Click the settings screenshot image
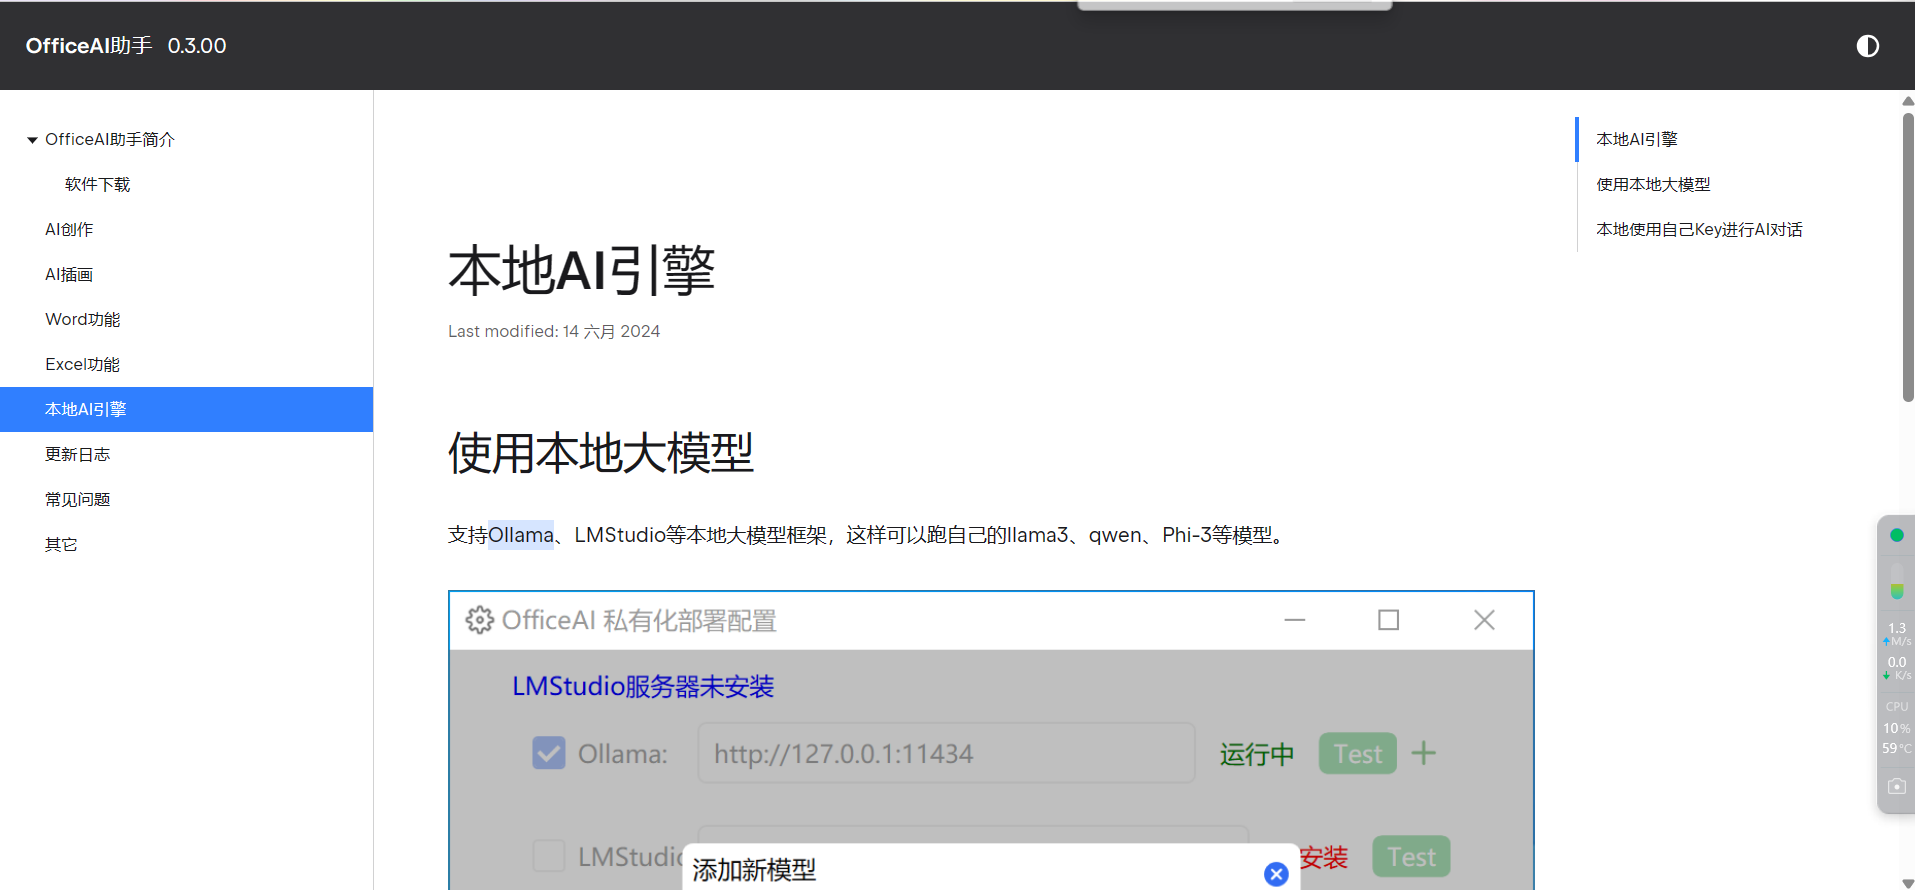This screenshot has height=890, width=1915. [x=991, y=740]
